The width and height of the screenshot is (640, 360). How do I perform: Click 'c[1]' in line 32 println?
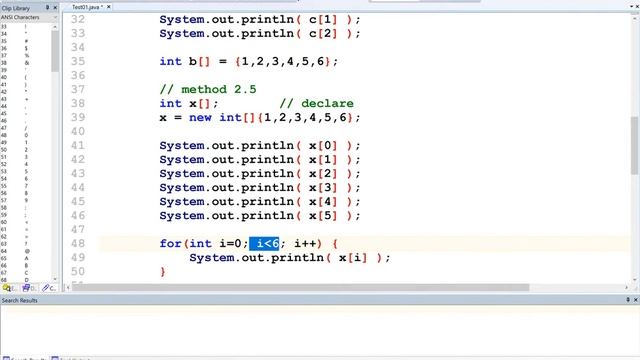(323, 20)
